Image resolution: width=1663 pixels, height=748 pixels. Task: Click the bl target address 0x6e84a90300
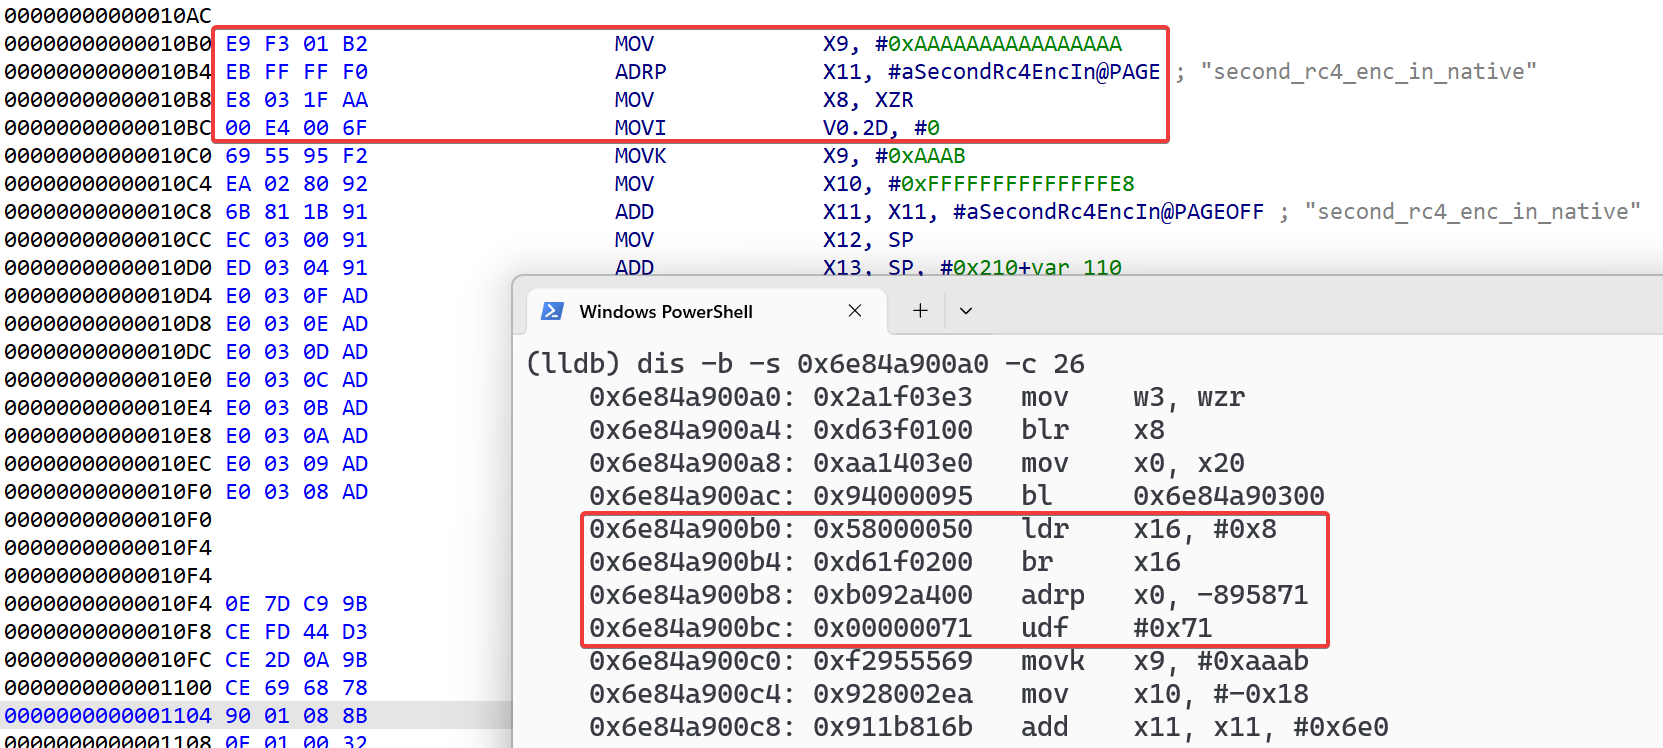coord(1228,496)
